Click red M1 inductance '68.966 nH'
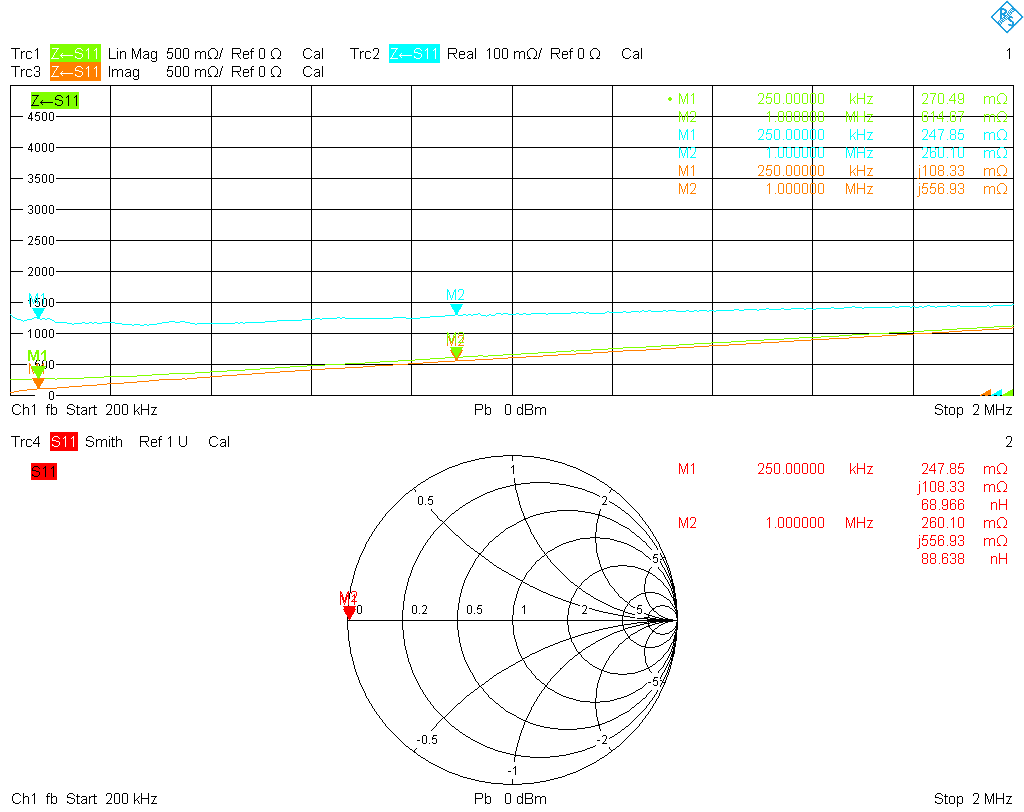 tap(964, 505)
